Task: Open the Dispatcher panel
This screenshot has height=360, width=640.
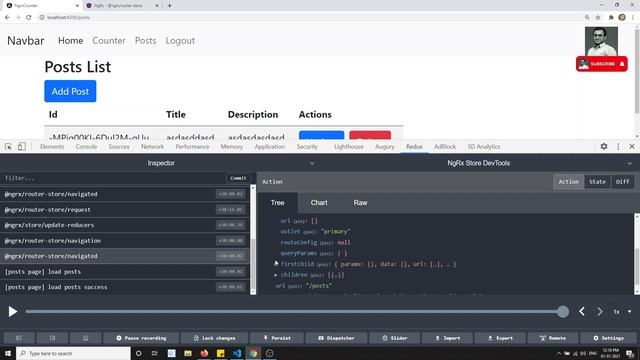Action: tap(337, 338)
